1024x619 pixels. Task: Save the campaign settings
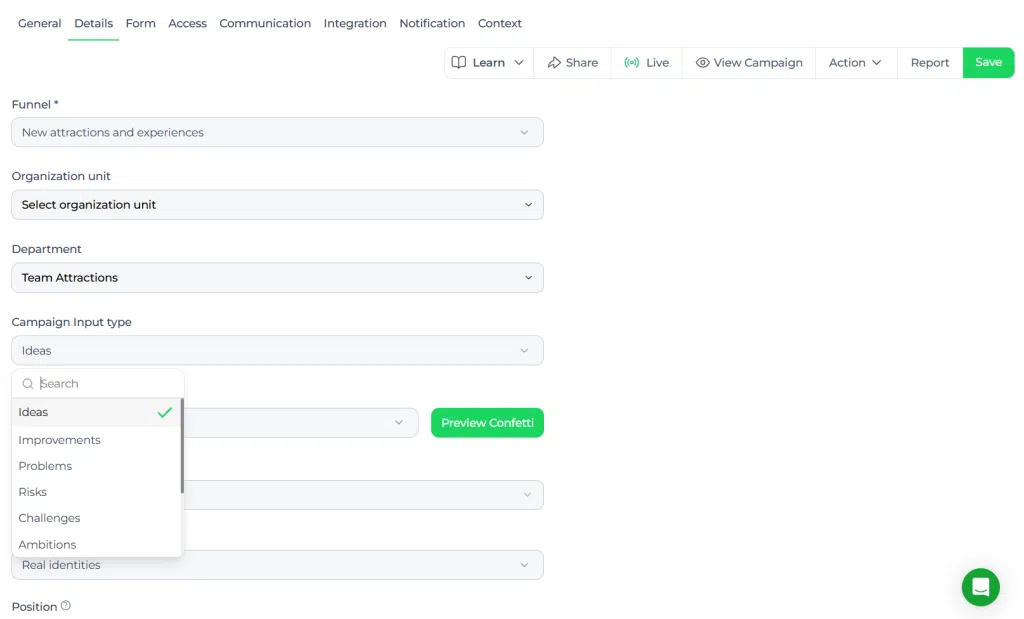pos(988,63)
